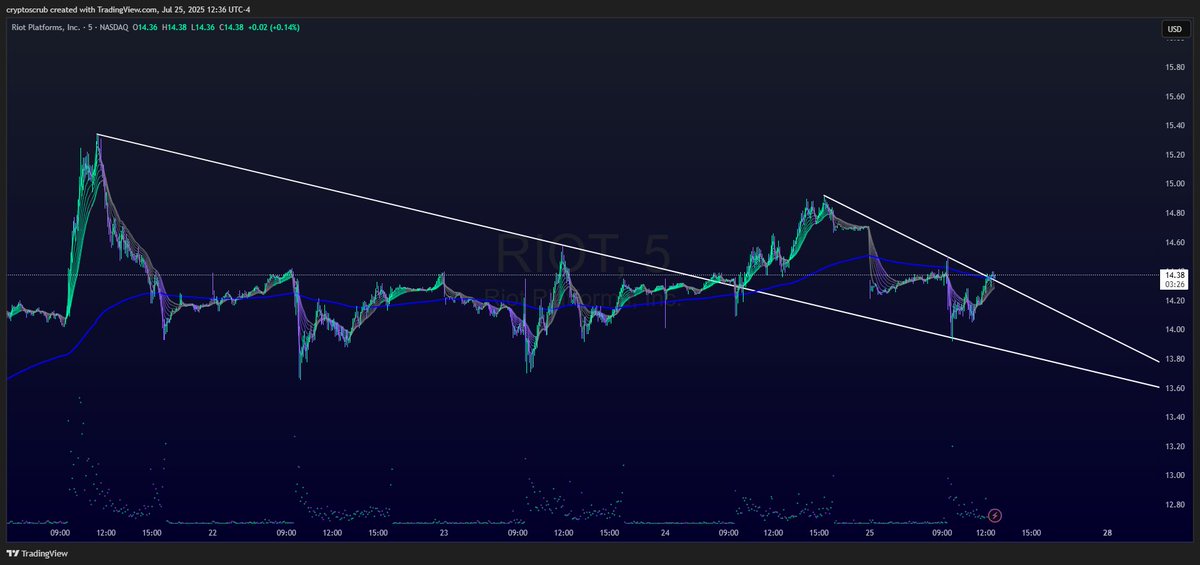The image size is (1200, 565).
Task: Click the 25 date label on time axis
Action: (870, 533)
